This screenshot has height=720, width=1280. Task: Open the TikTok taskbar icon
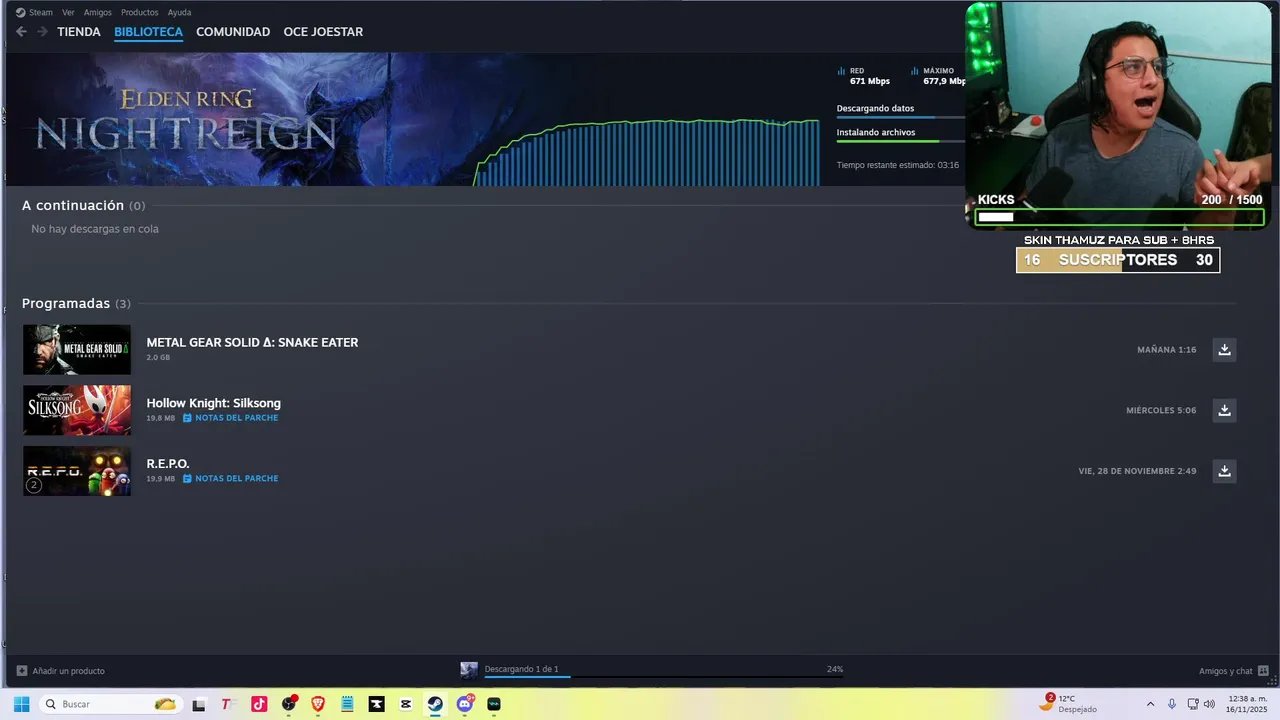pos(259,704)
